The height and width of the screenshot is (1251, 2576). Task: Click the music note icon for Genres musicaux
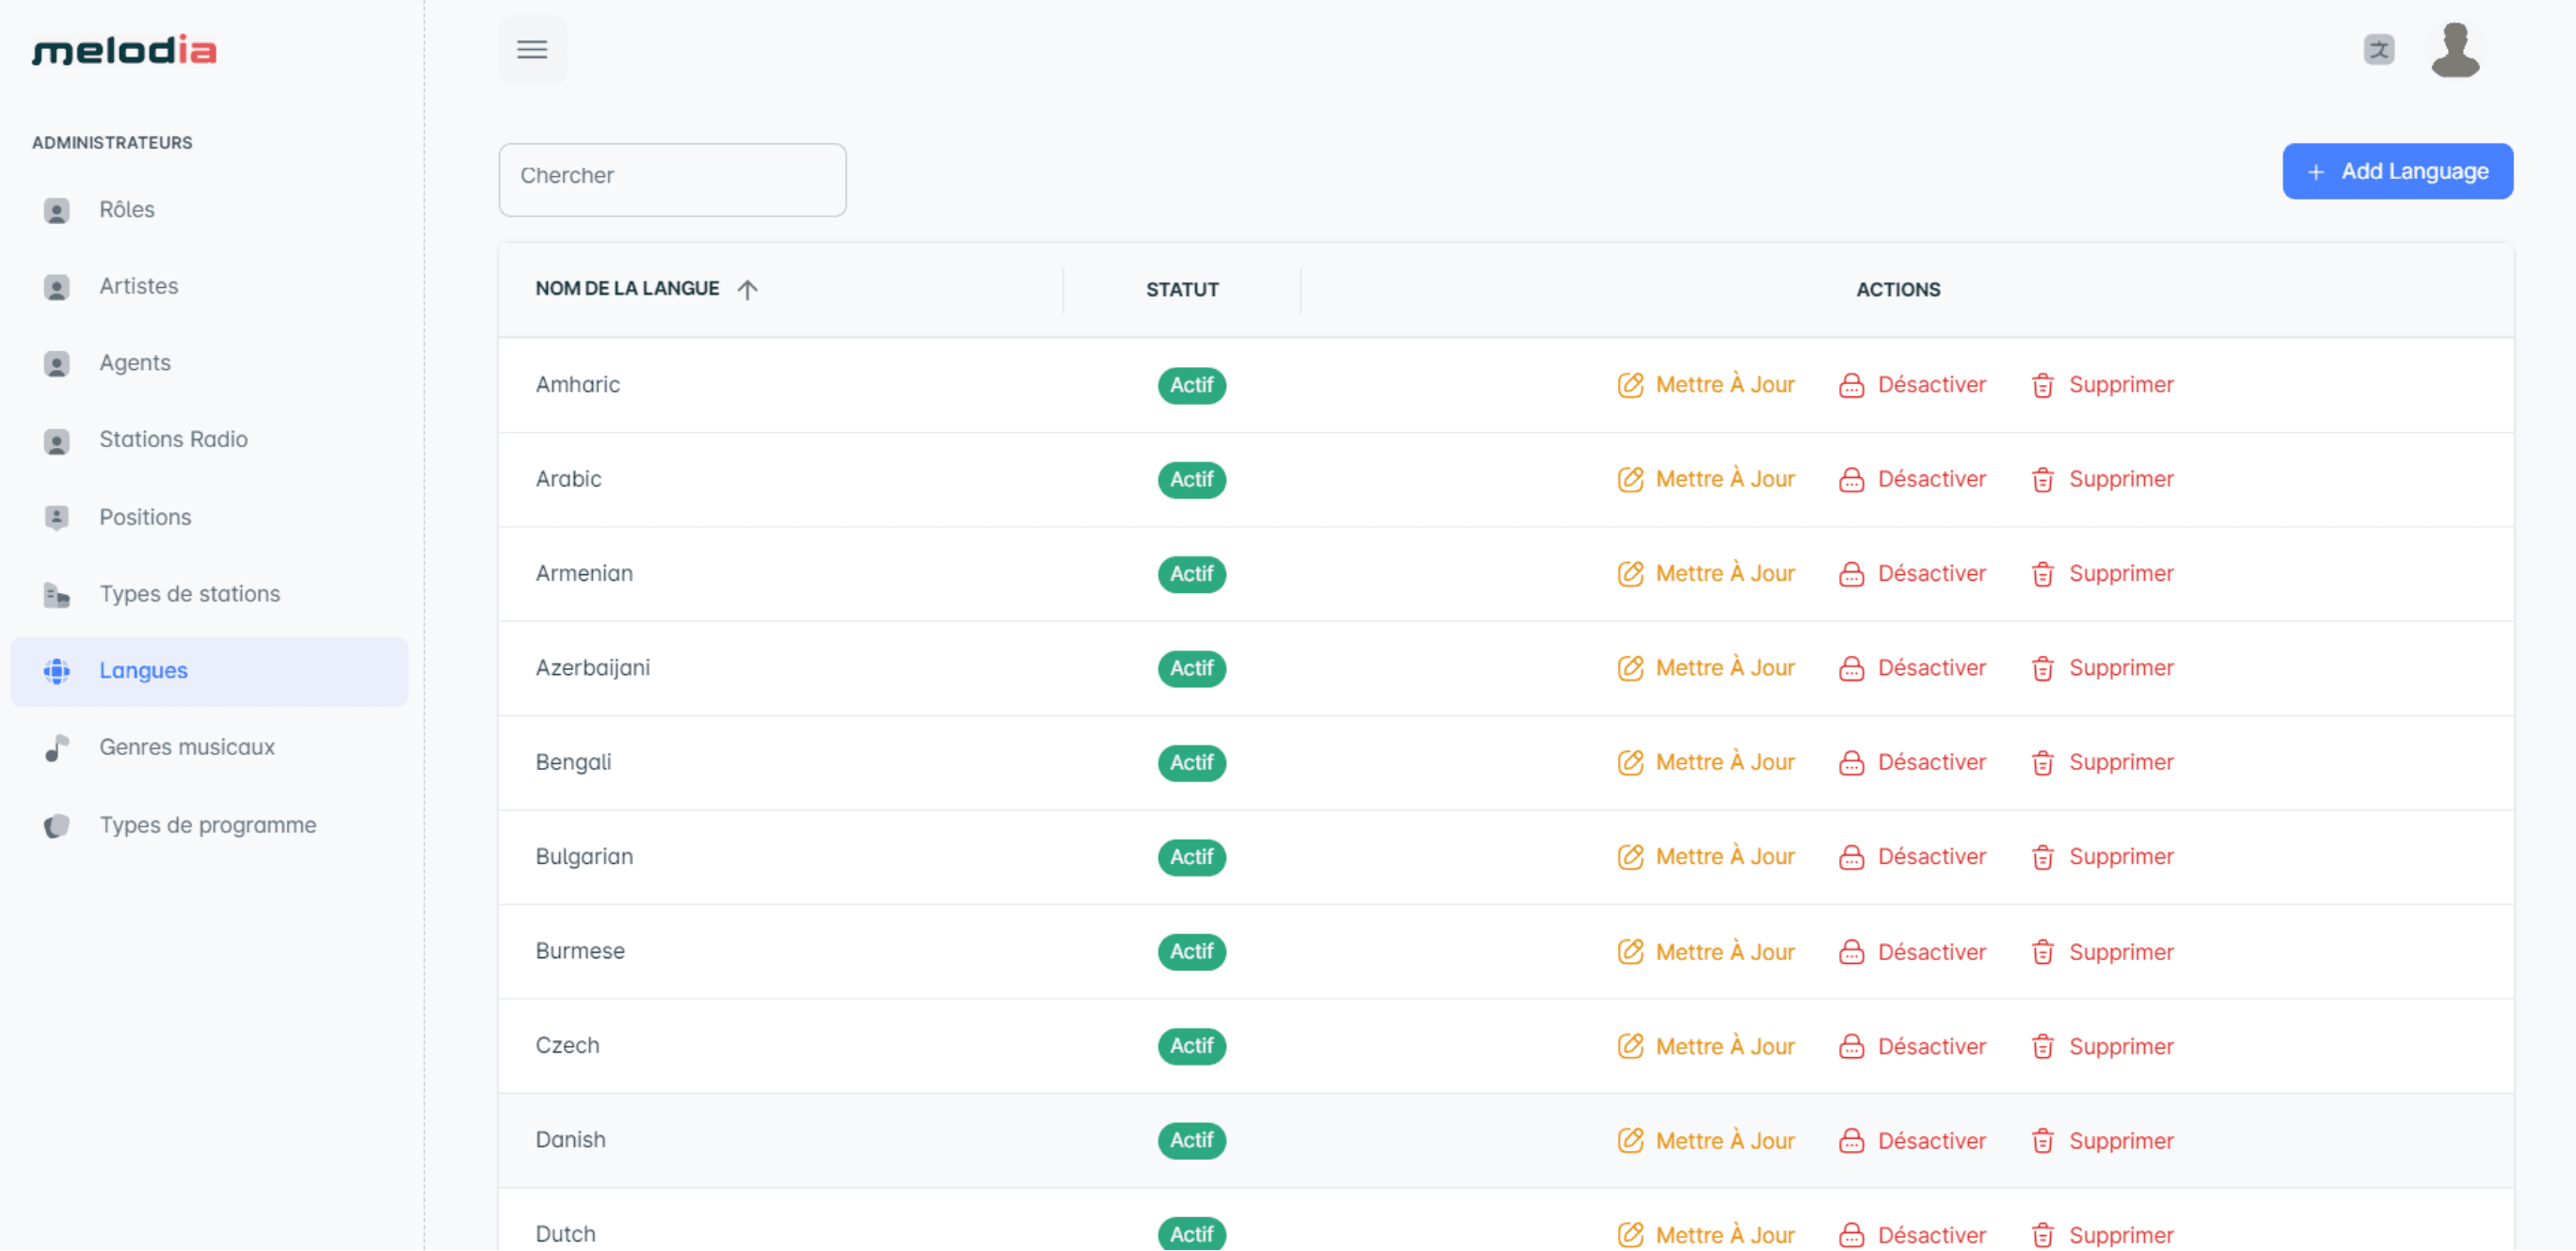point(57,748)
